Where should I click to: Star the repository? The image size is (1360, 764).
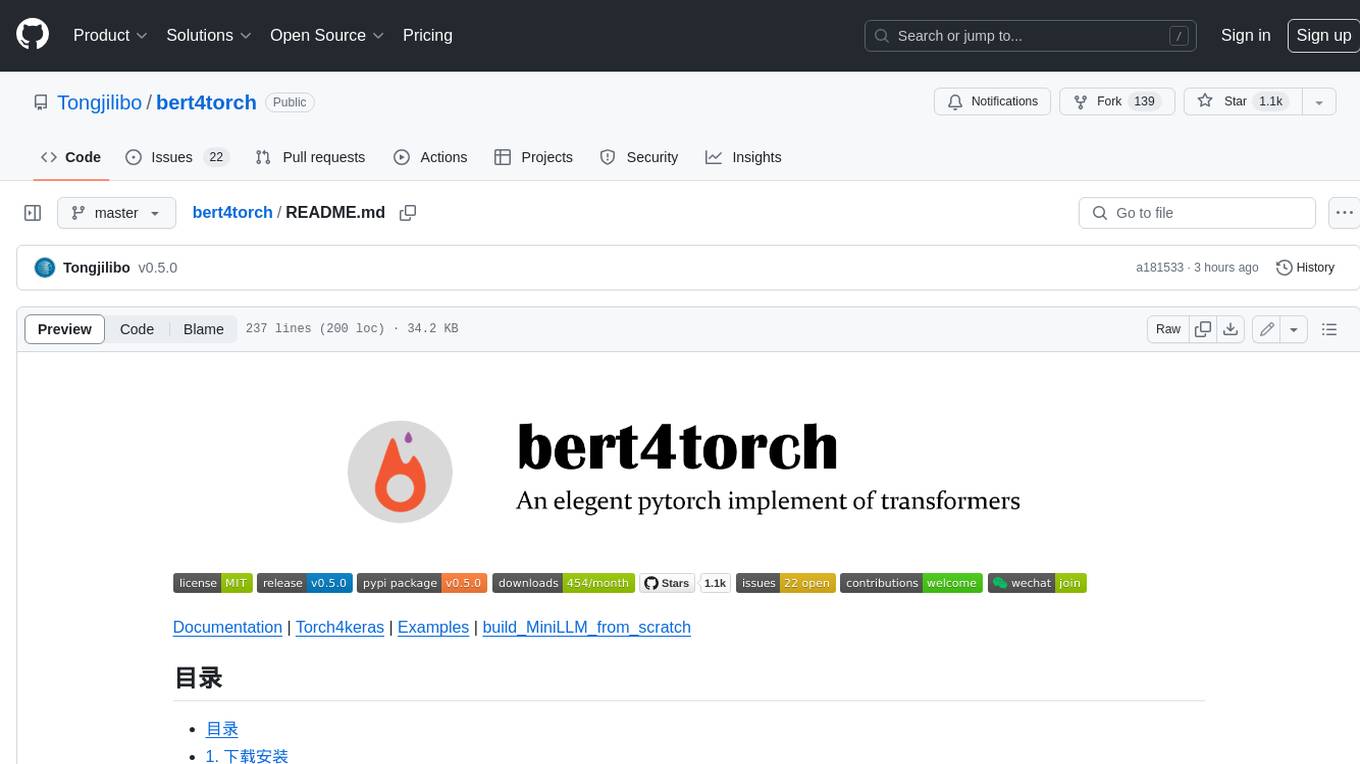[x=1242, y=101]
